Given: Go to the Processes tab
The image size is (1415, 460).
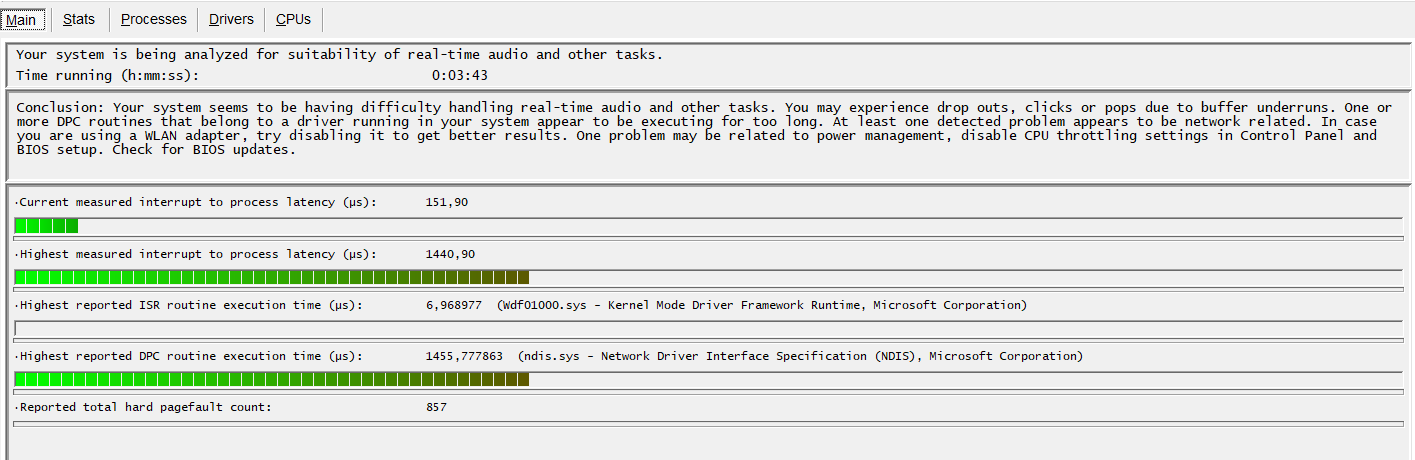Looking at the screenshot, I should pos(154,19).
